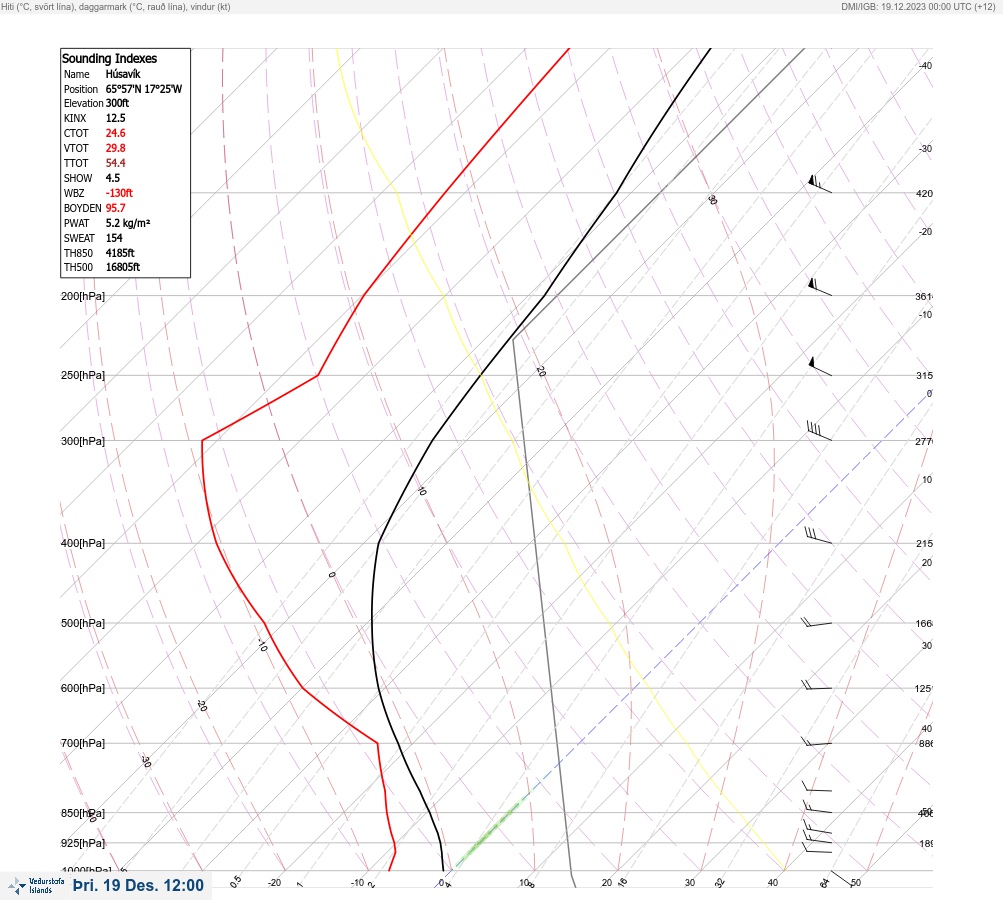Click the '250[hPa]' pressure label
This screenshot has width=1003, height=900.
click(83, 375)
